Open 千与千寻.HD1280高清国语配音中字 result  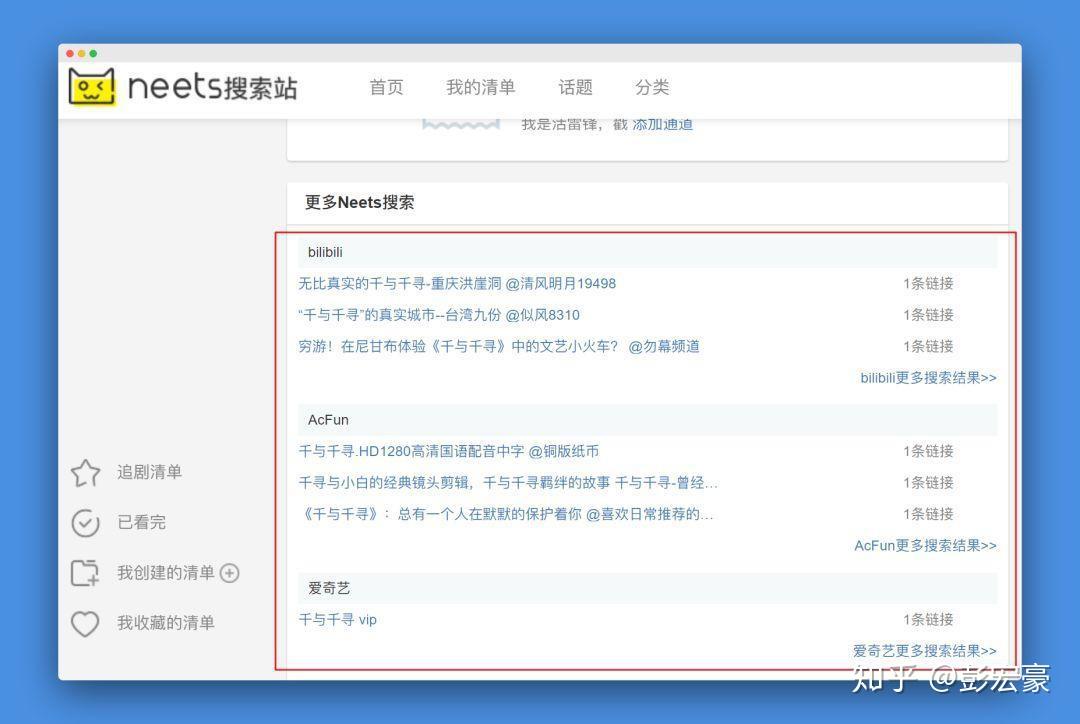coord(449,452)
